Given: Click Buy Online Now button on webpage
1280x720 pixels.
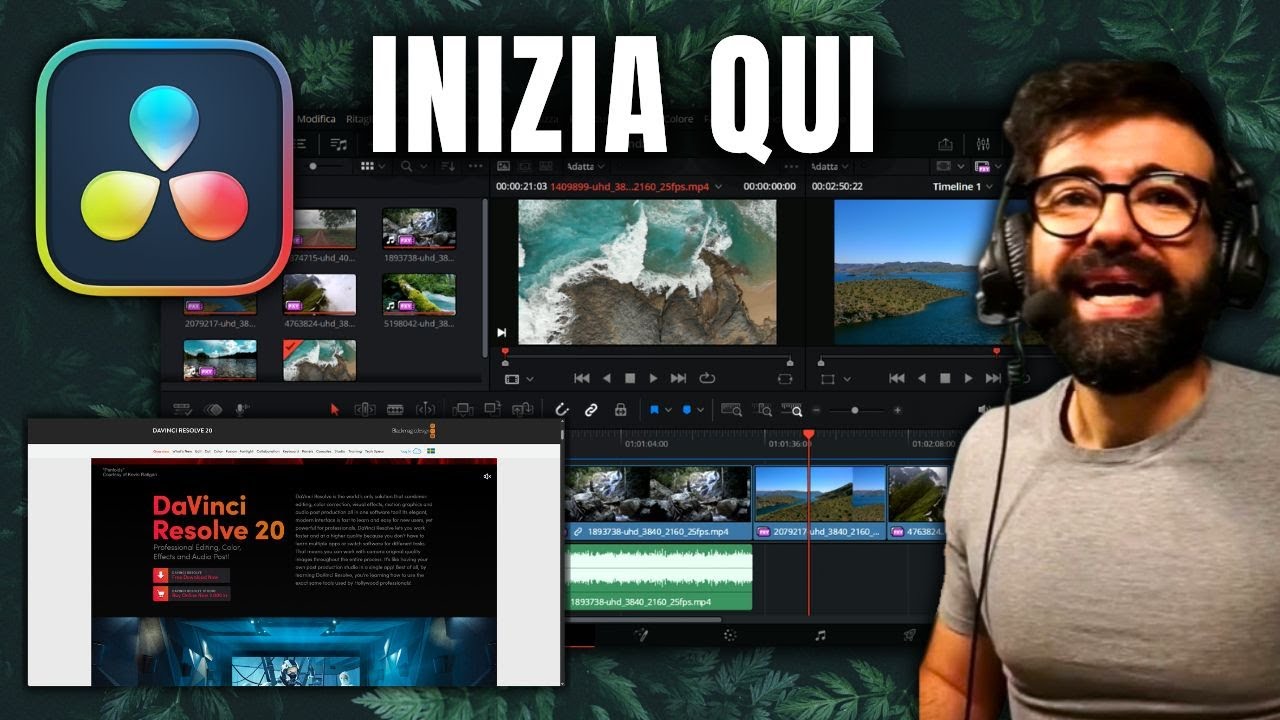Looking at the screenshot, I should click(x=191, y=593).
